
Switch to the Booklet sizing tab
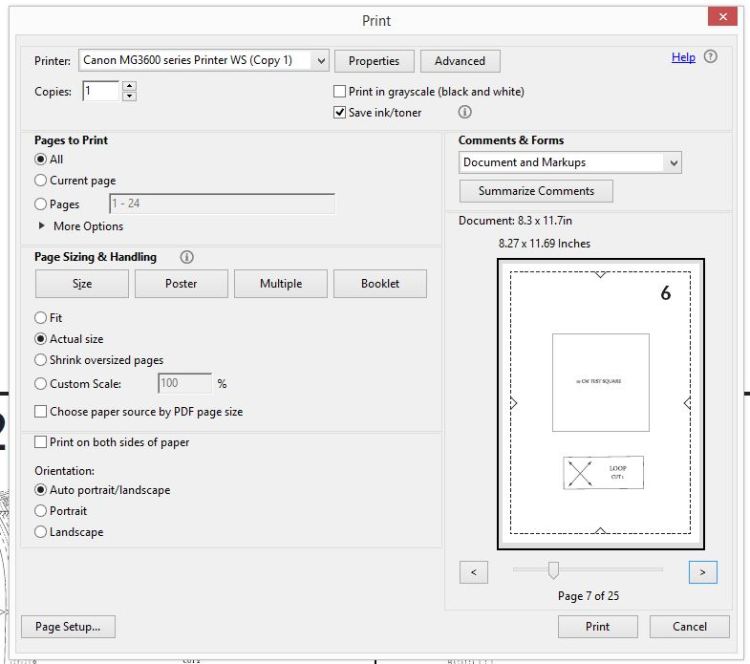click(379, 284)
